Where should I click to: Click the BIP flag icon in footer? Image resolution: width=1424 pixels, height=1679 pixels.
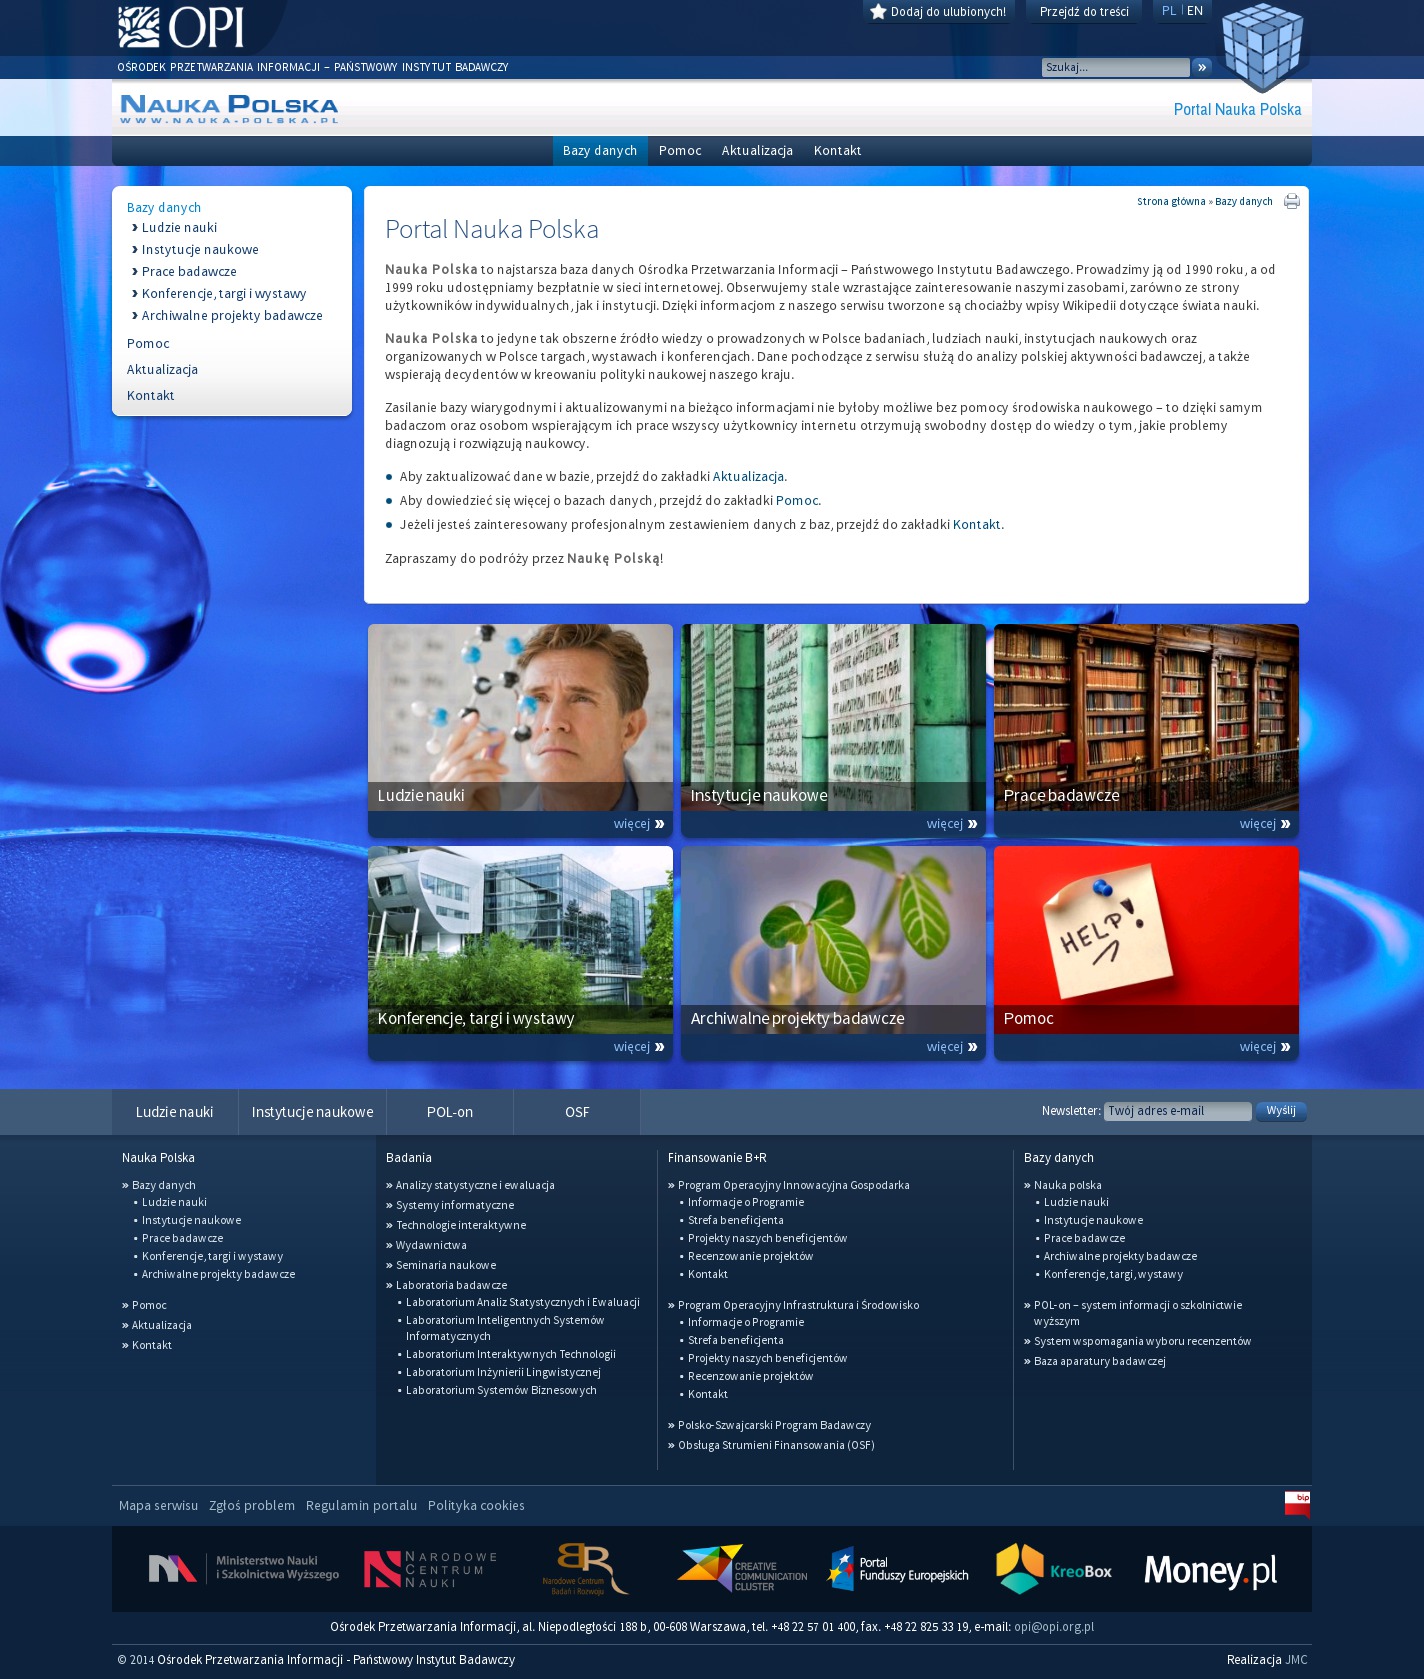coord(1297,1504)
